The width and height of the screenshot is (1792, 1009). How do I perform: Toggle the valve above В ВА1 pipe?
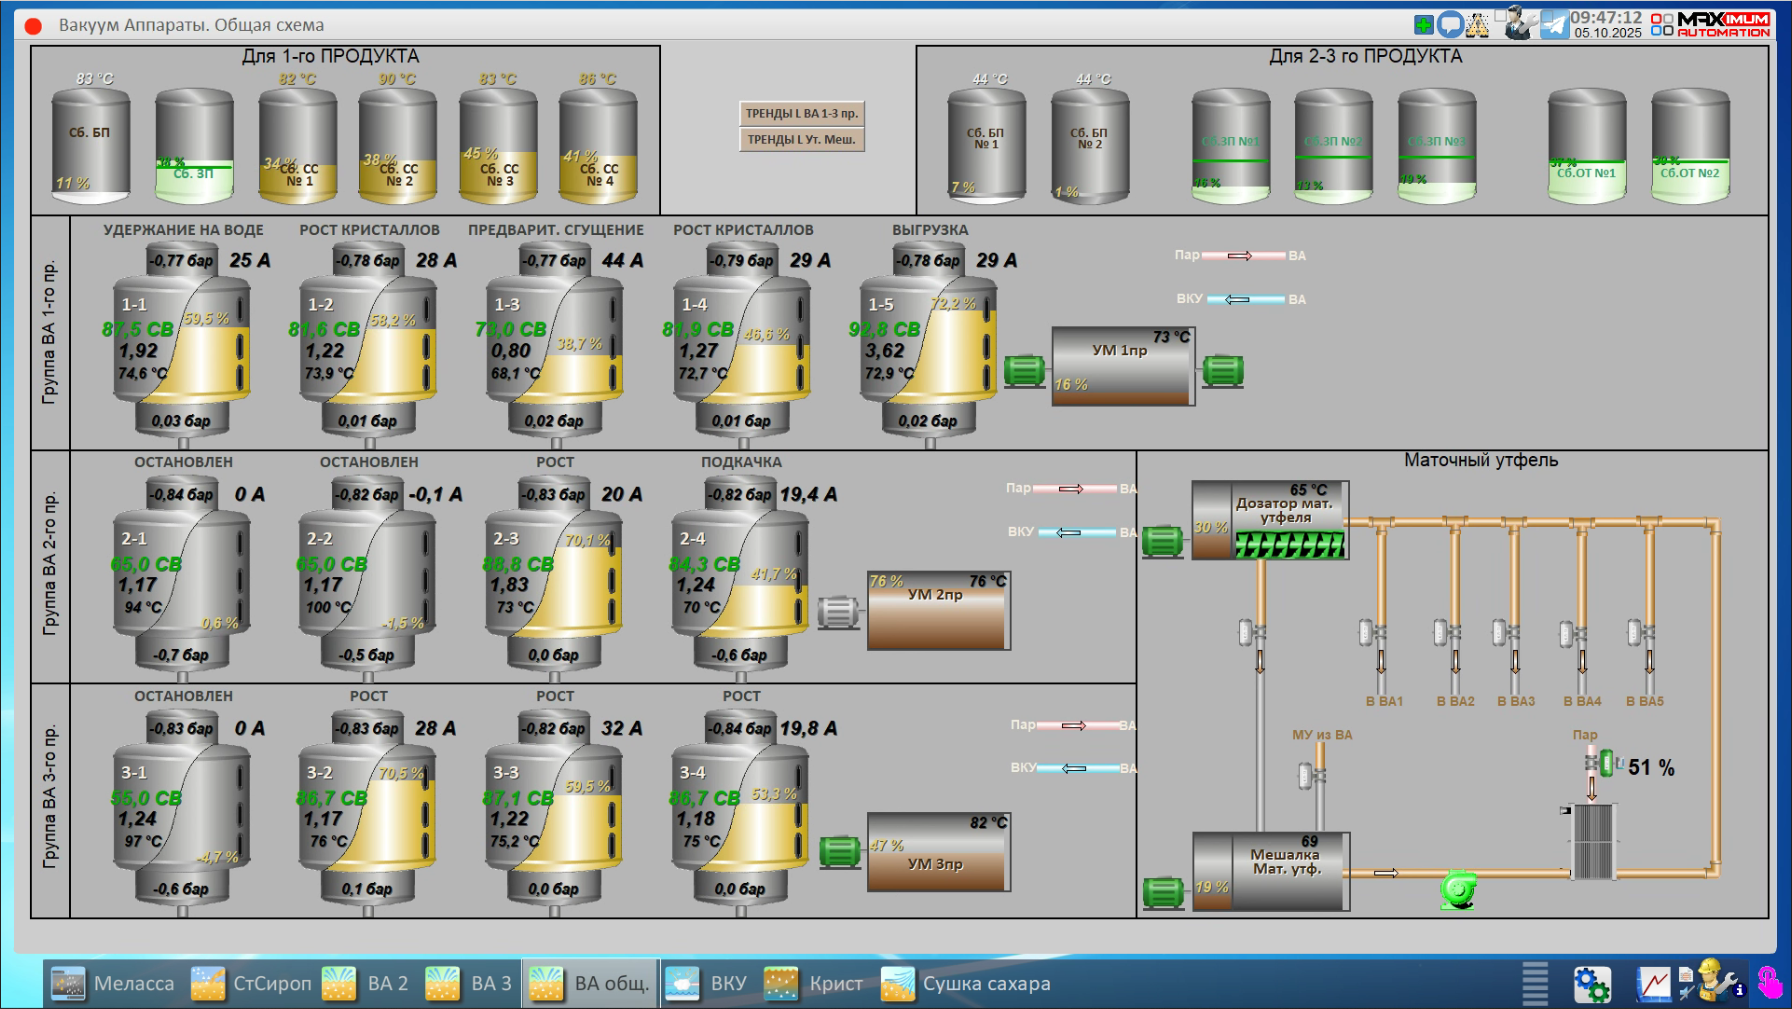(1369, 632)
